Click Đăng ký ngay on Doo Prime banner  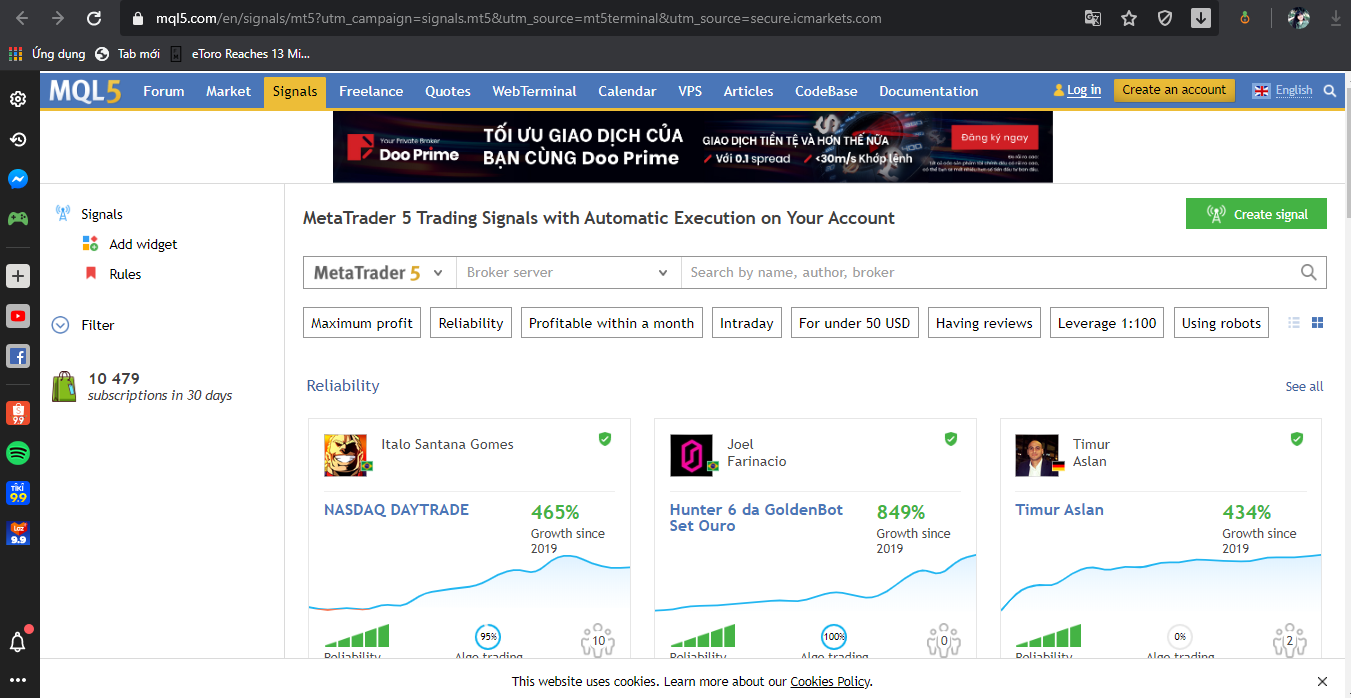coord(994,136)
